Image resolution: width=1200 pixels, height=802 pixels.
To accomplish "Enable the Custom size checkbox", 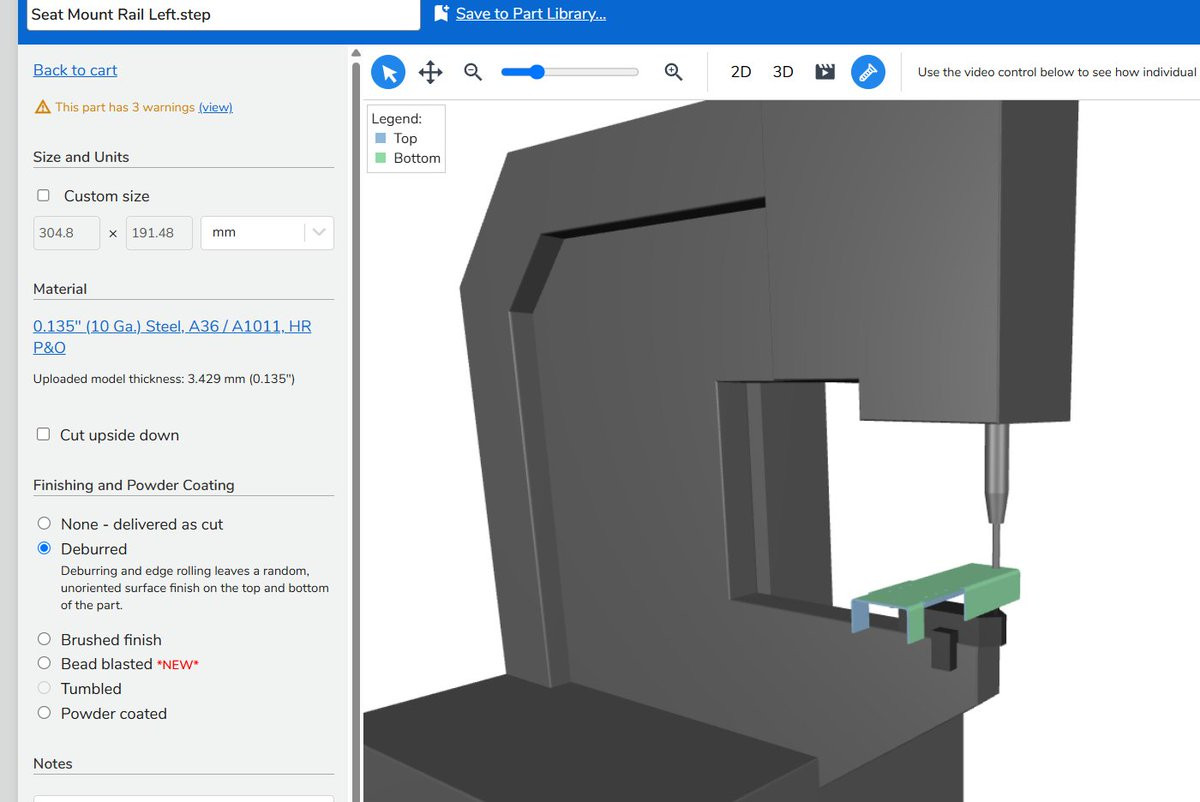I will (x=43, y=196).
